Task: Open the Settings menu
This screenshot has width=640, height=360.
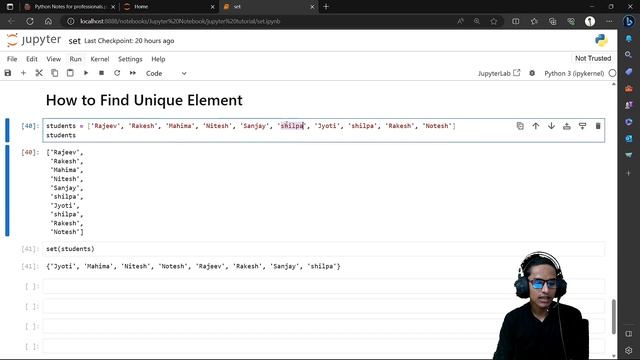Action: (130, 59)
